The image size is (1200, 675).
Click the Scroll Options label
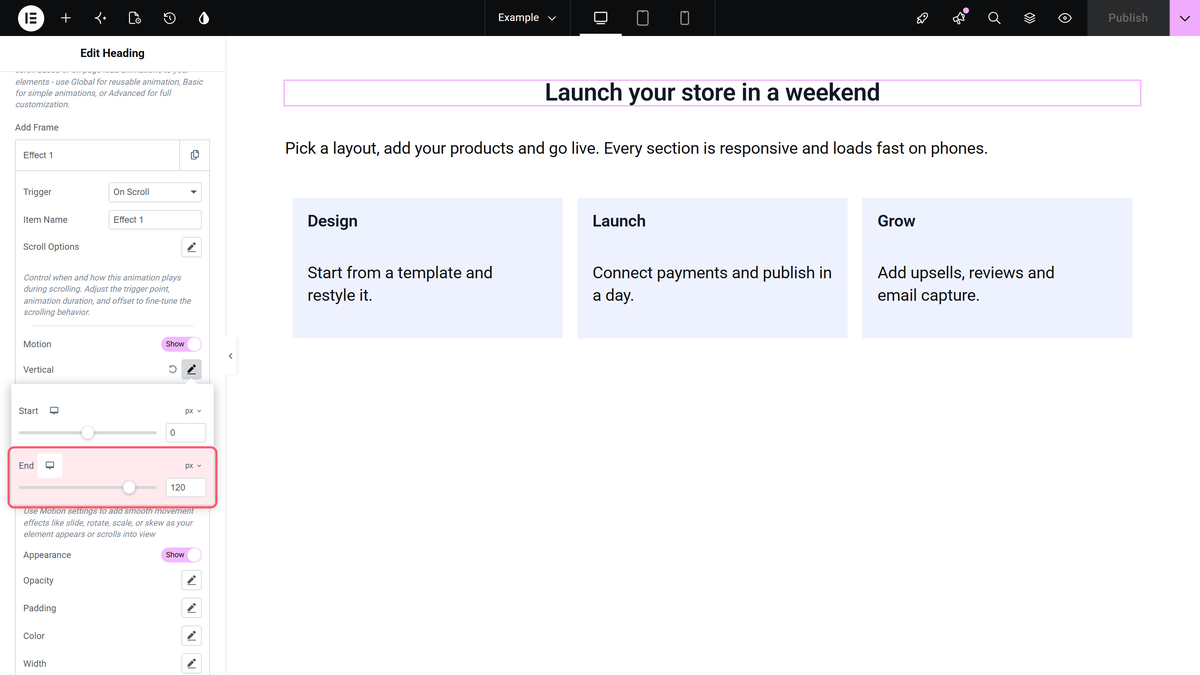point(51,247)
